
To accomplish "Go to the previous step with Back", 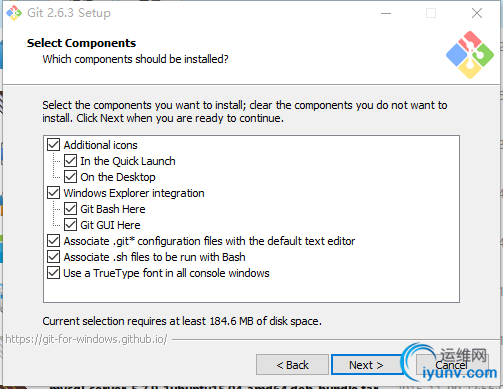I will coord(292,365).
